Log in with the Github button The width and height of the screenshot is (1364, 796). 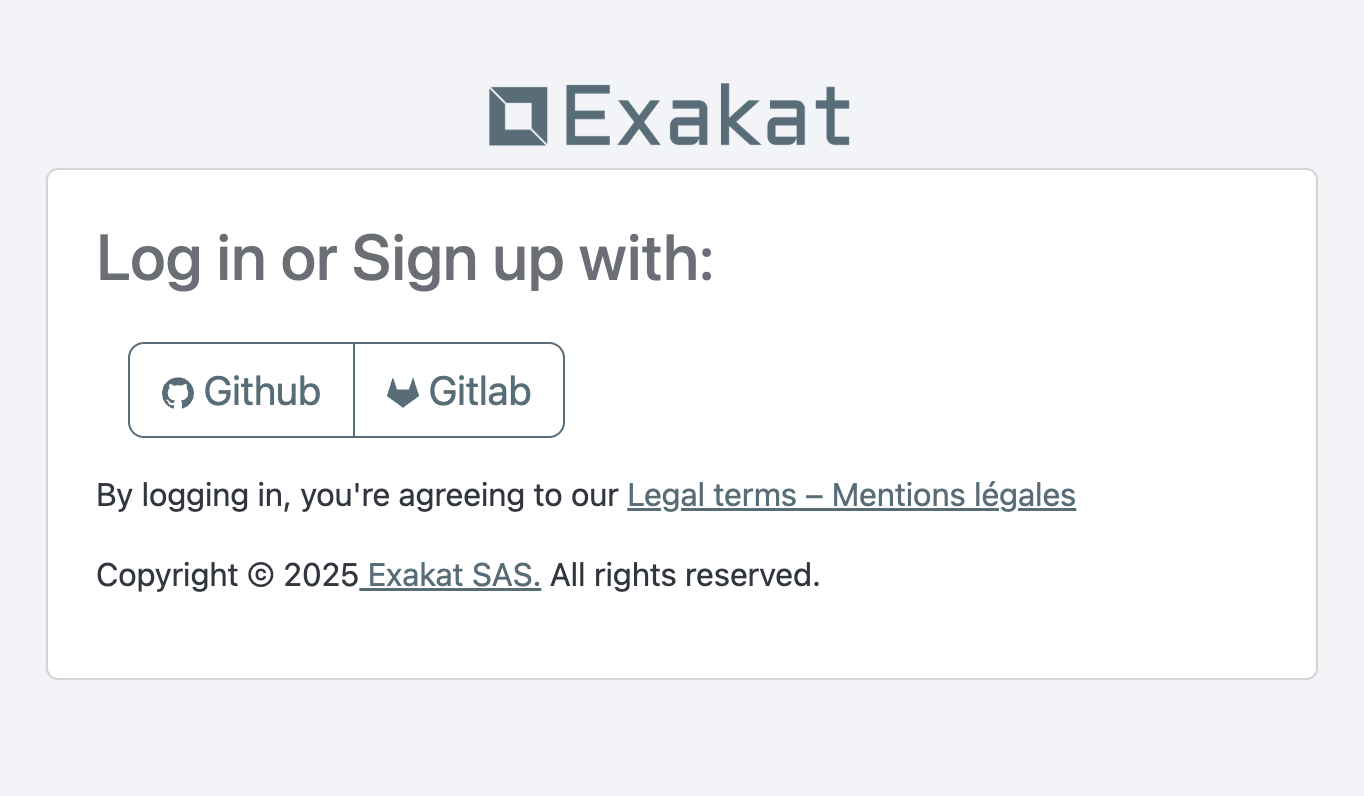[242, 390]
